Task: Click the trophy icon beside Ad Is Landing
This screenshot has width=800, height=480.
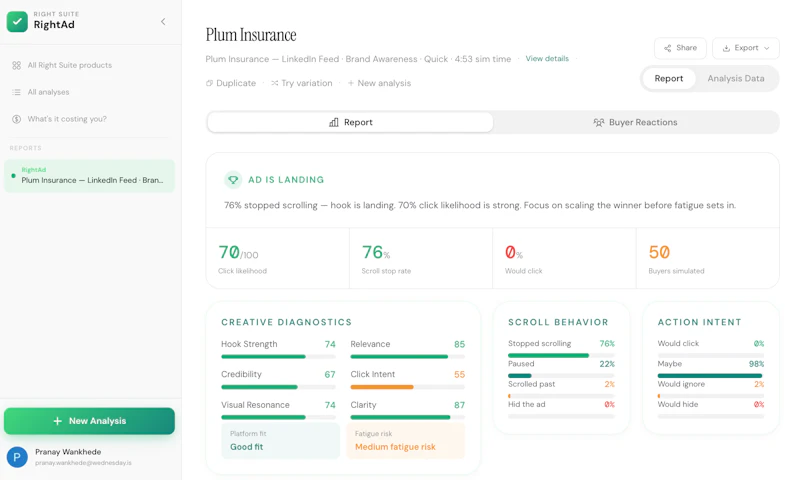Action: click(233, 180)
